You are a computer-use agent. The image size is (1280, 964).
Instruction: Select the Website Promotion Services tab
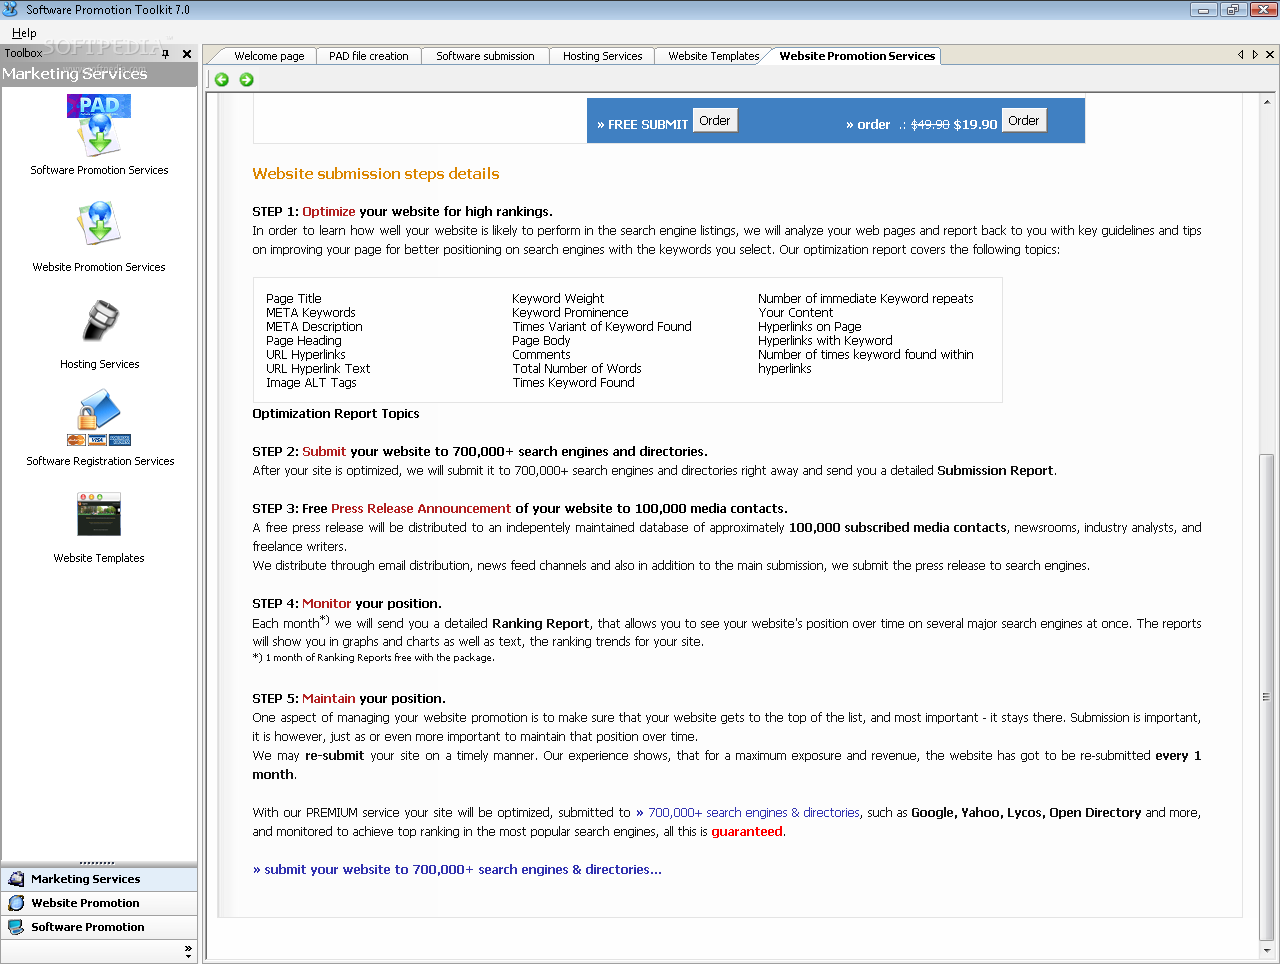coord(857,56)
